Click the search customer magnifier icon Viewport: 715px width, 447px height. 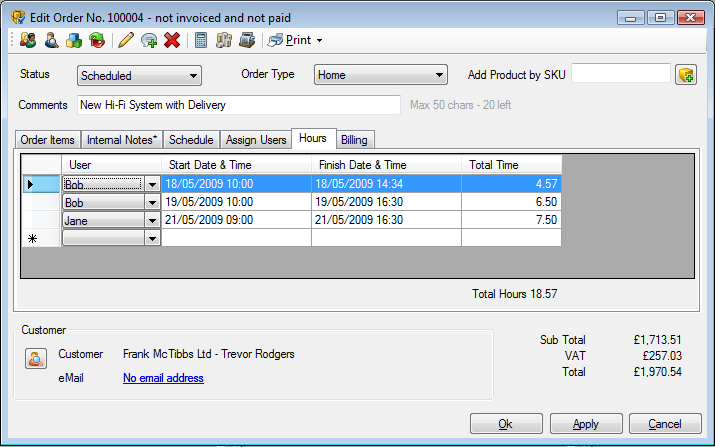50,41
